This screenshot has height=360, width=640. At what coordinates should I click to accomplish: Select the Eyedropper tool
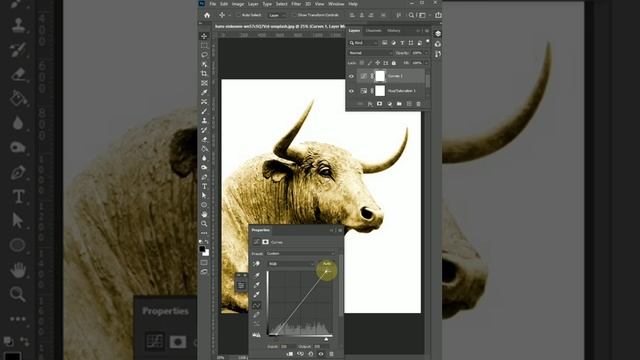tap(204, 92)
